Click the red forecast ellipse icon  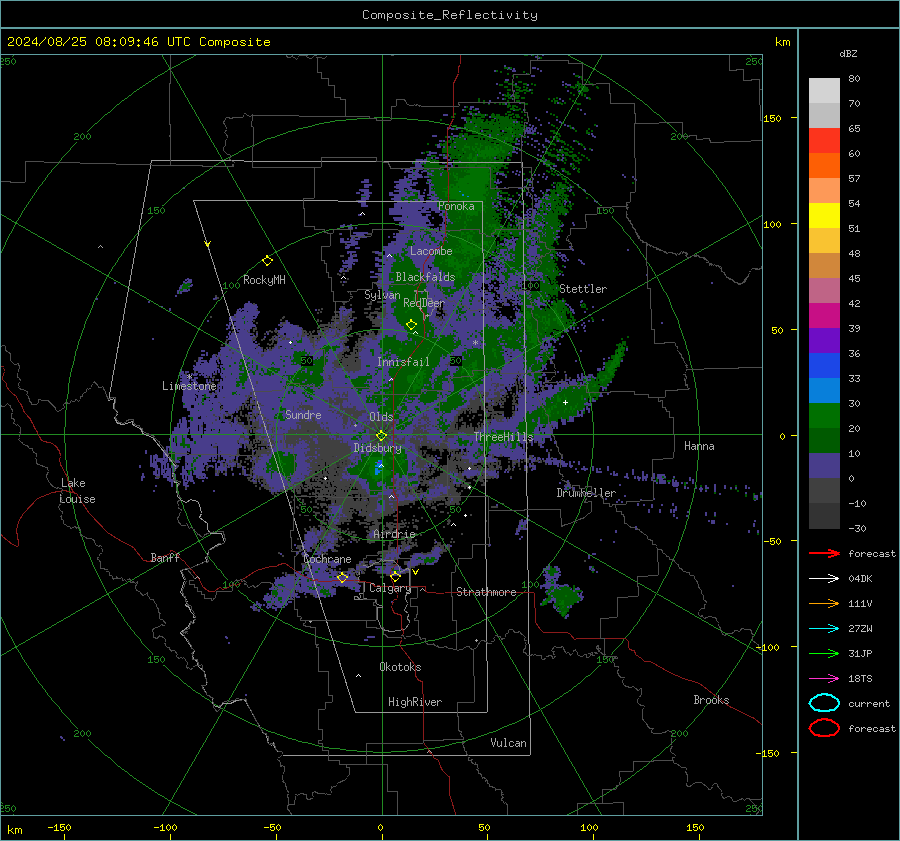(x=824, y=728)
